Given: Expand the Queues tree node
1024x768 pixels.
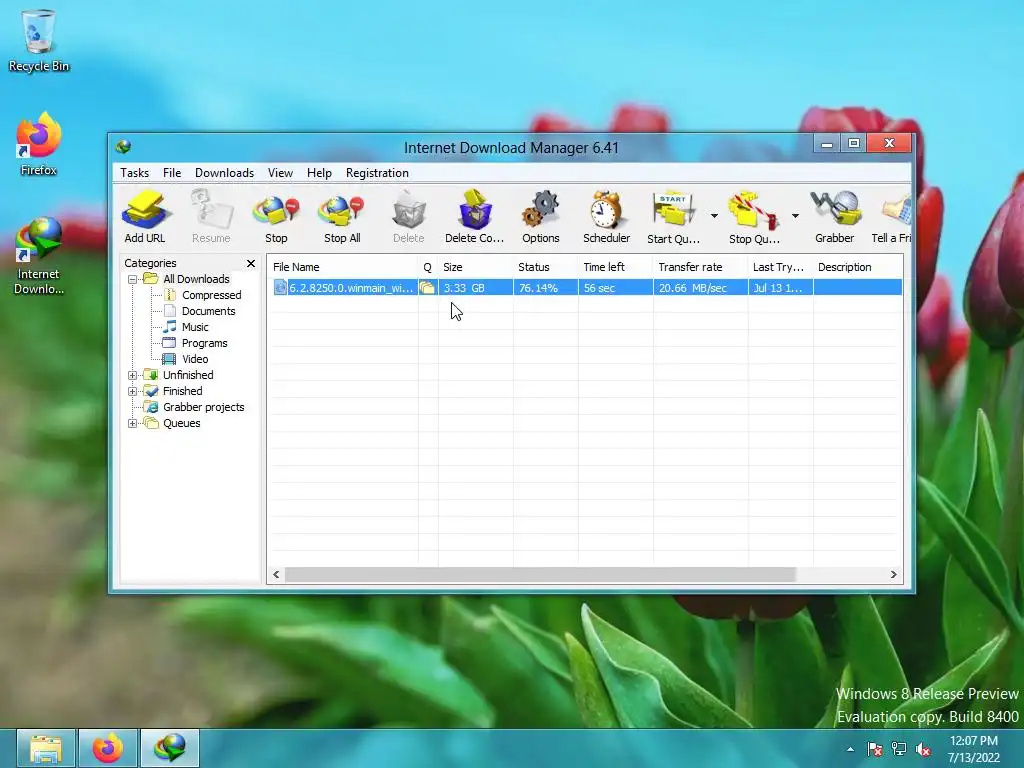Looking at the screenshot, I should [133, 423].
